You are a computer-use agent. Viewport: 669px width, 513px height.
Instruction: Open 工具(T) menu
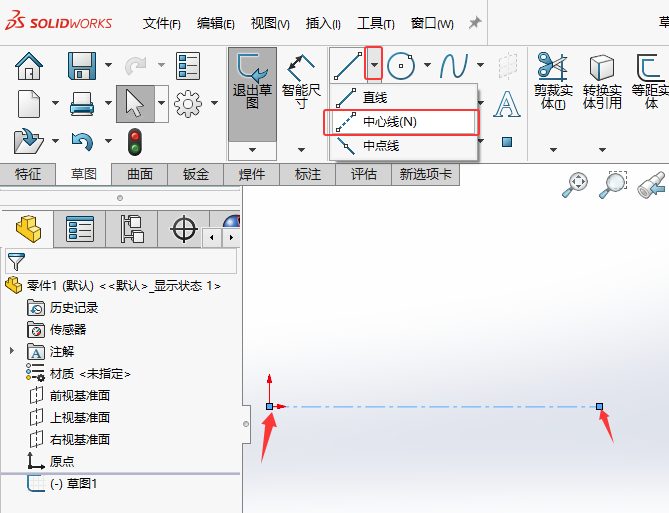pyautogui.click(x=375, y=23)
